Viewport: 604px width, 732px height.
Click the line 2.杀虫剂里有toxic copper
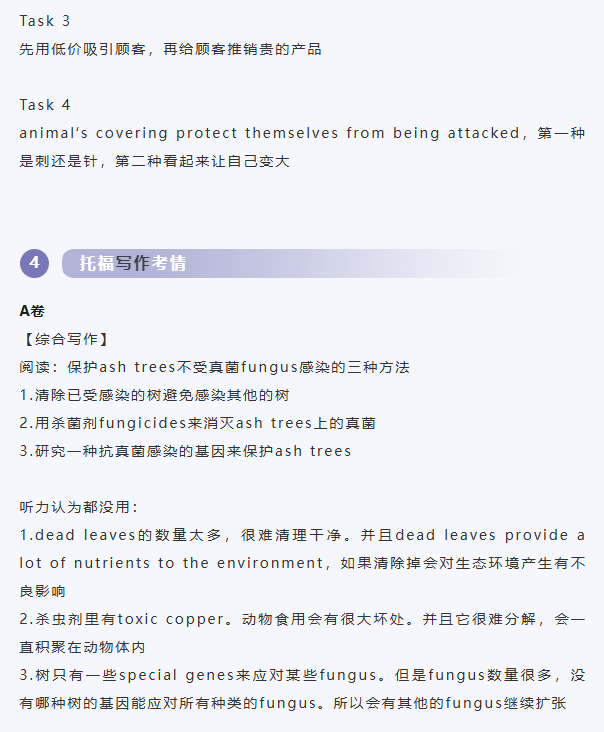click(302, 619)
